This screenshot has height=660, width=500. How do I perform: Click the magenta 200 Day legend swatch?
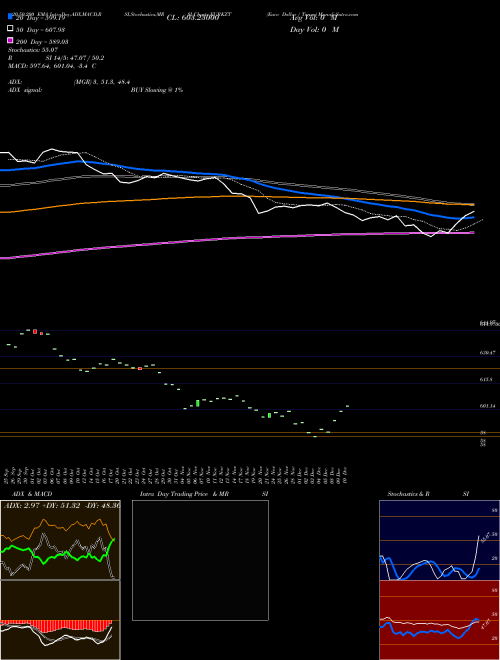coord(10,40)
